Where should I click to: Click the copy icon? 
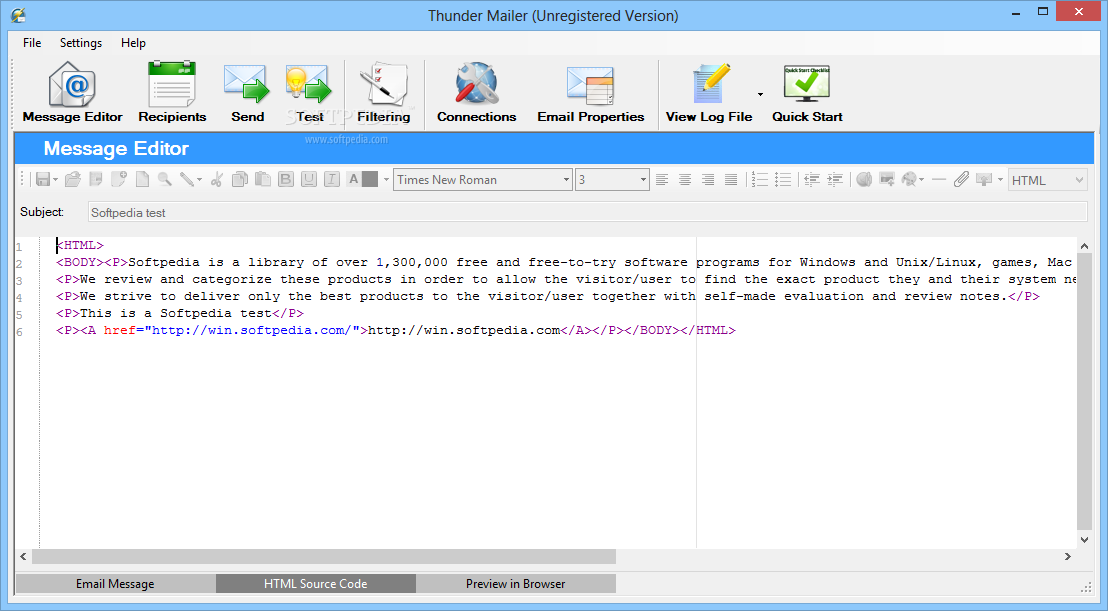240,179
